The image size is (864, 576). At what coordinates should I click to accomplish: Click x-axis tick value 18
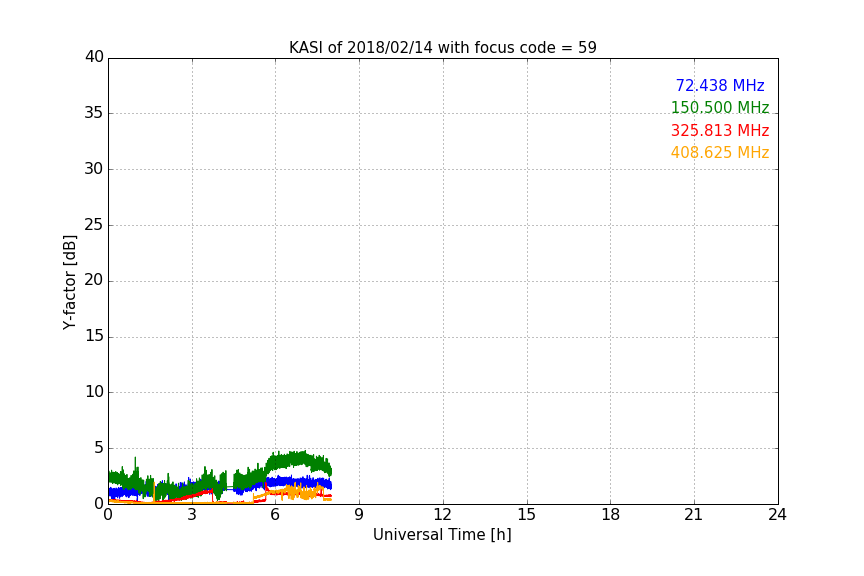pyautogui.click(x=611, y=515)
